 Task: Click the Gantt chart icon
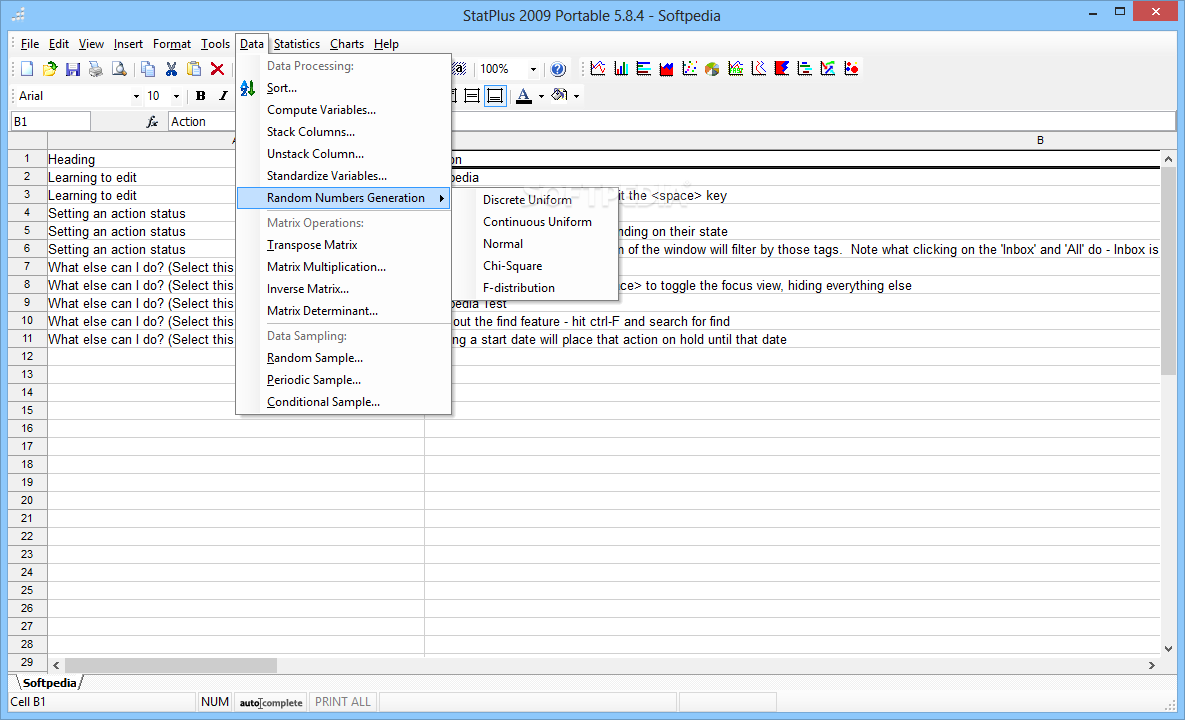coord(805,69)
